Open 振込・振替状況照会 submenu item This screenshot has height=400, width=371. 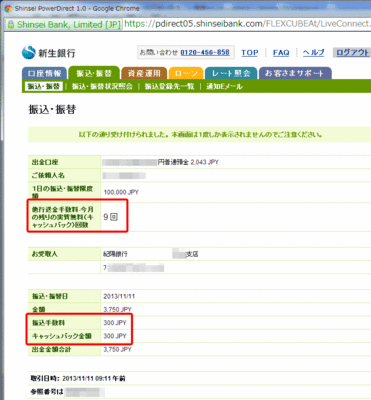coord(102,86)
